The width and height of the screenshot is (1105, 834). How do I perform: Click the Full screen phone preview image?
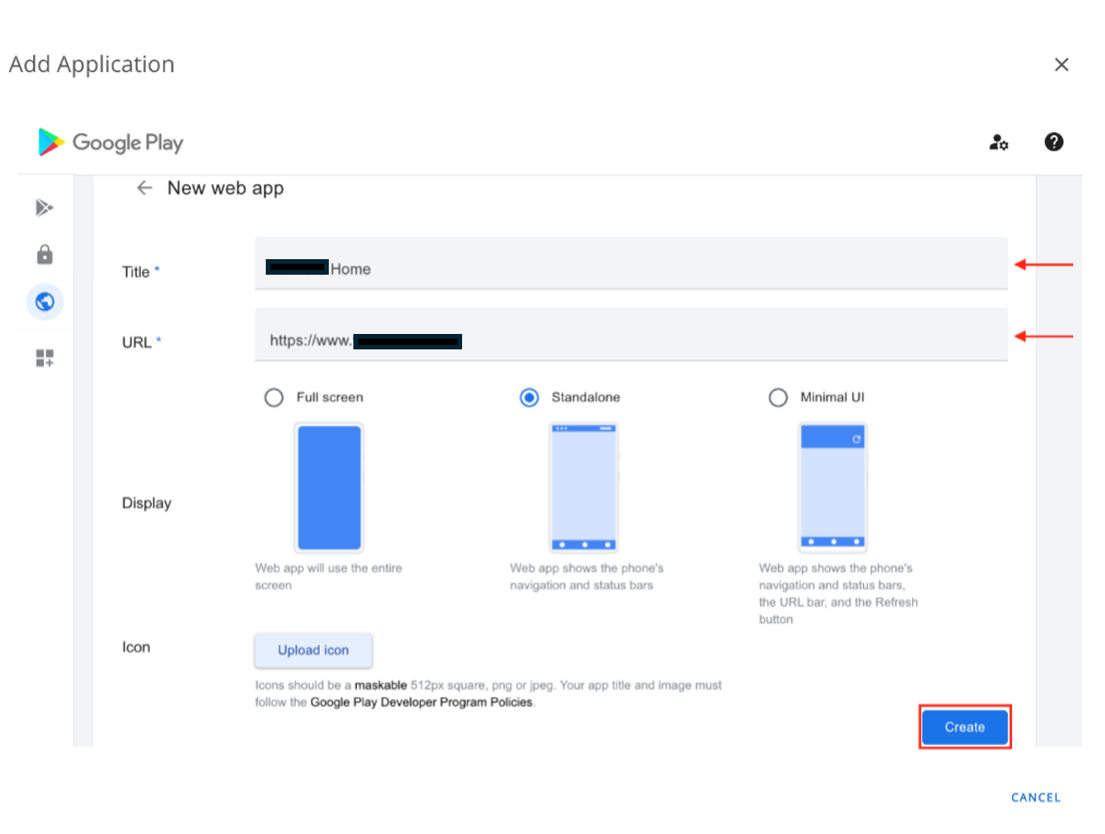point(329,488)
